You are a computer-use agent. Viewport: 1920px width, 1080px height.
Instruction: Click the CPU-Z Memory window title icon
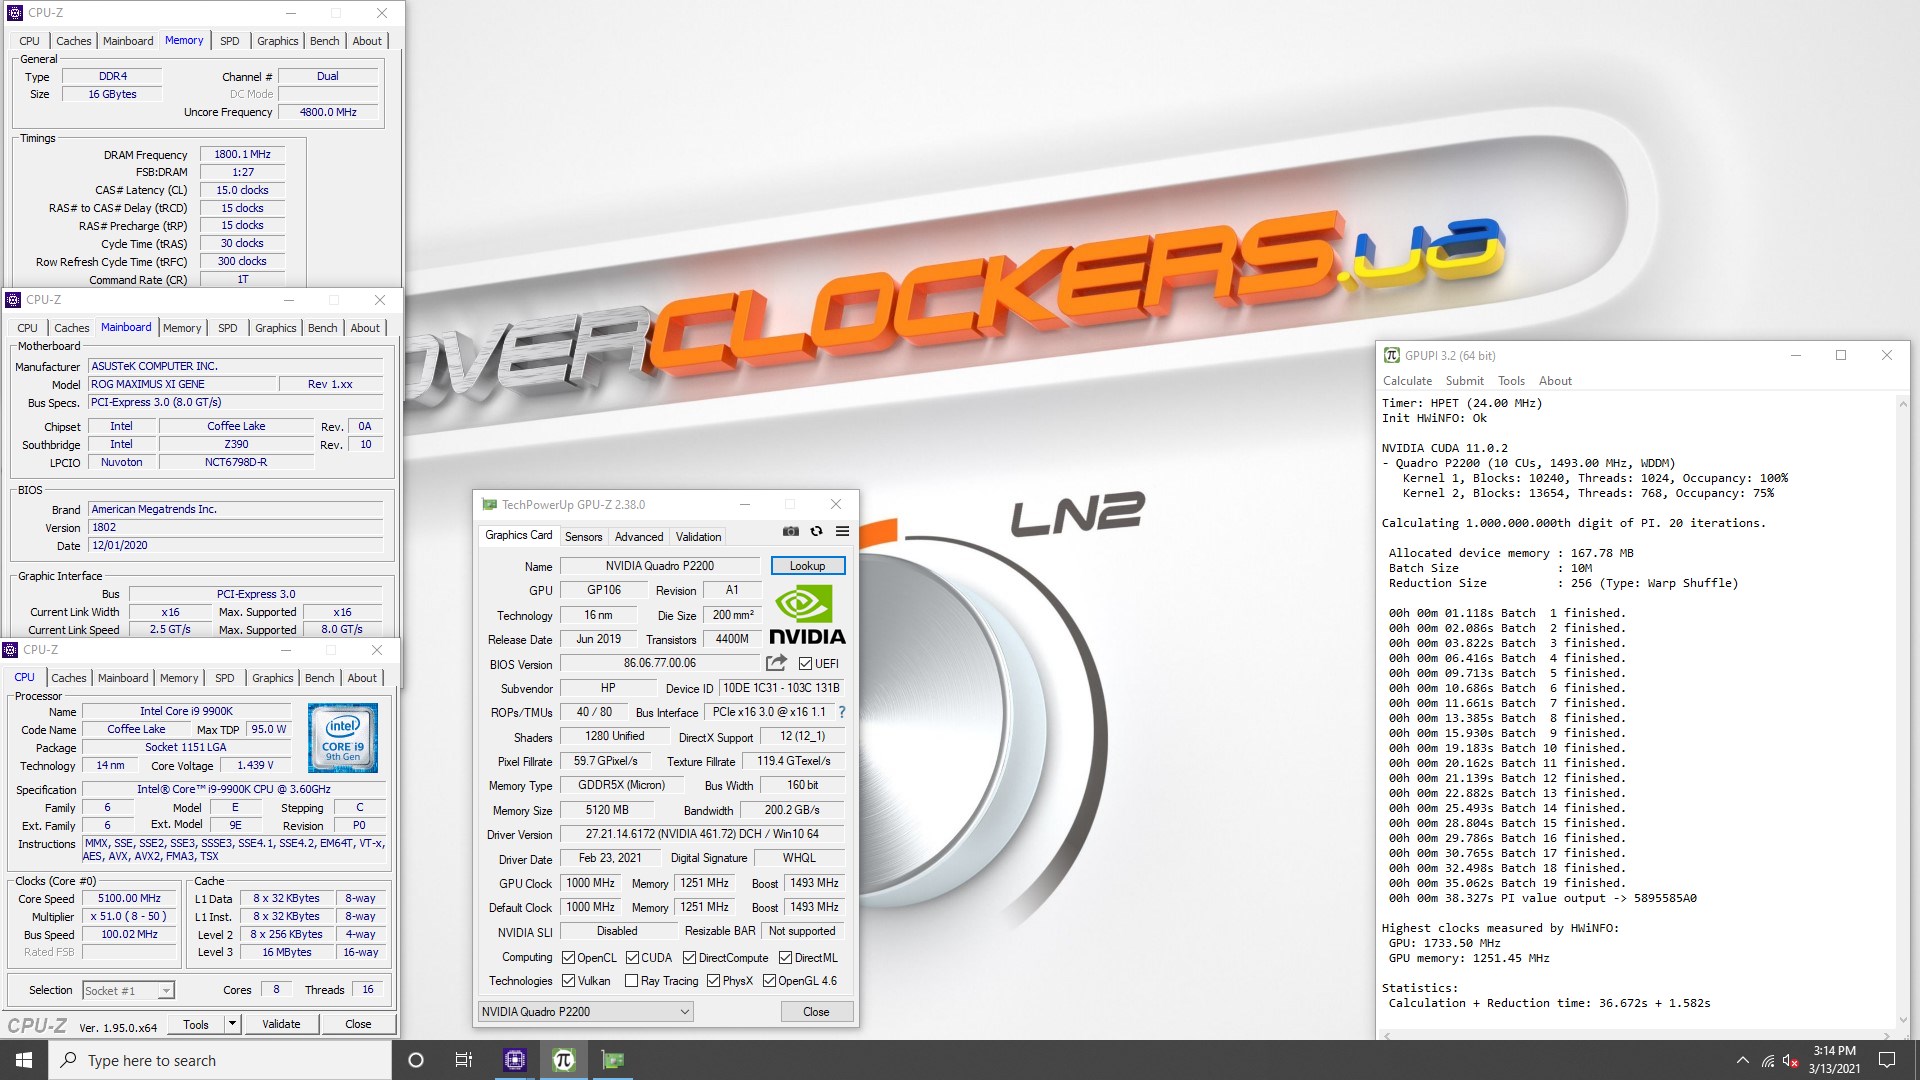coord(14,13)
